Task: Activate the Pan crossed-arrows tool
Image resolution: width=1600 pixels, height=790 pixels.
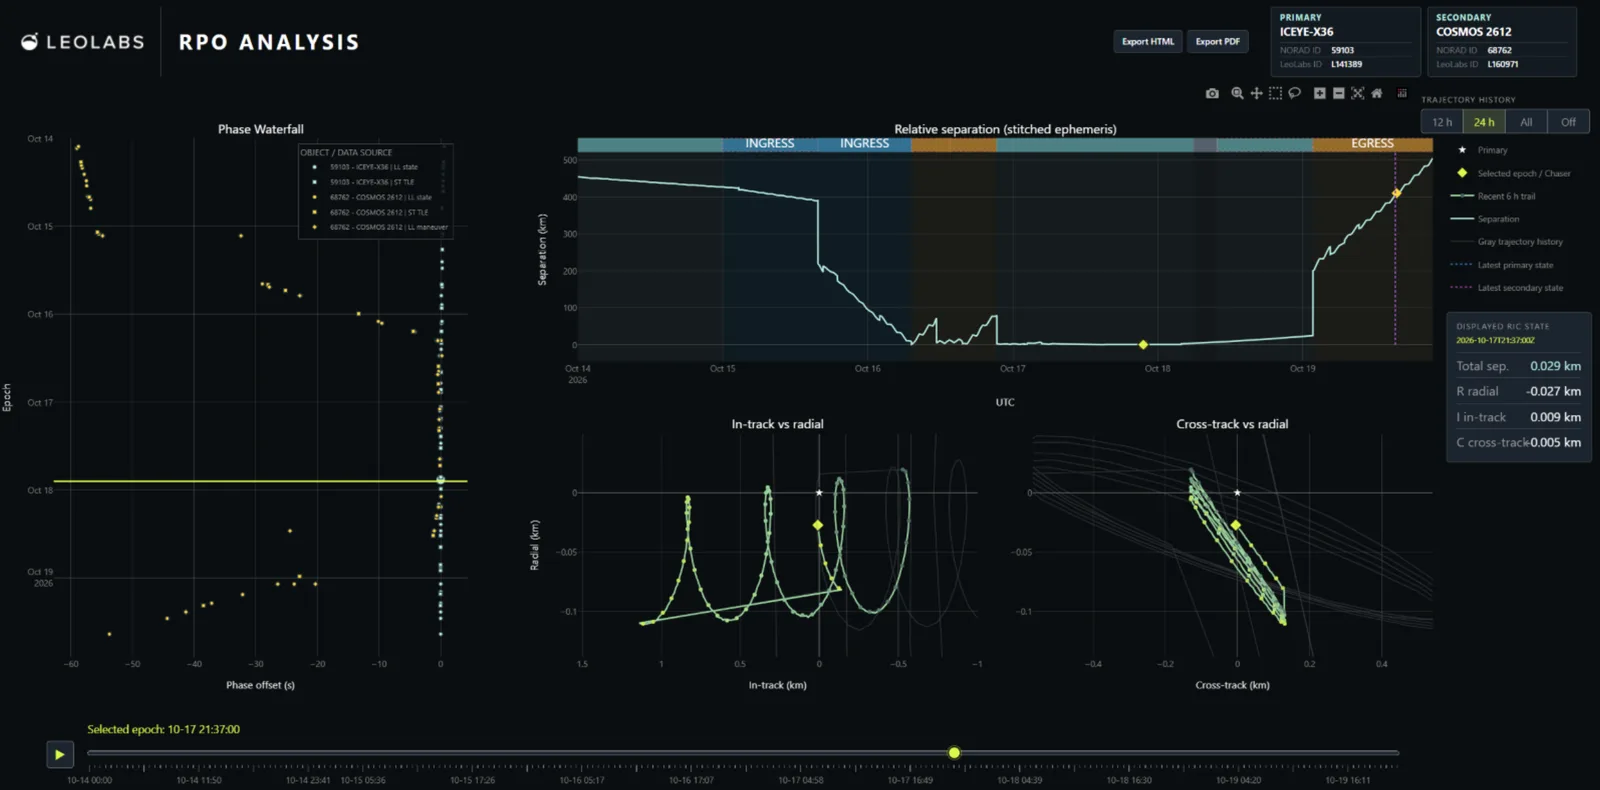Action: (x=1256, y=93)
